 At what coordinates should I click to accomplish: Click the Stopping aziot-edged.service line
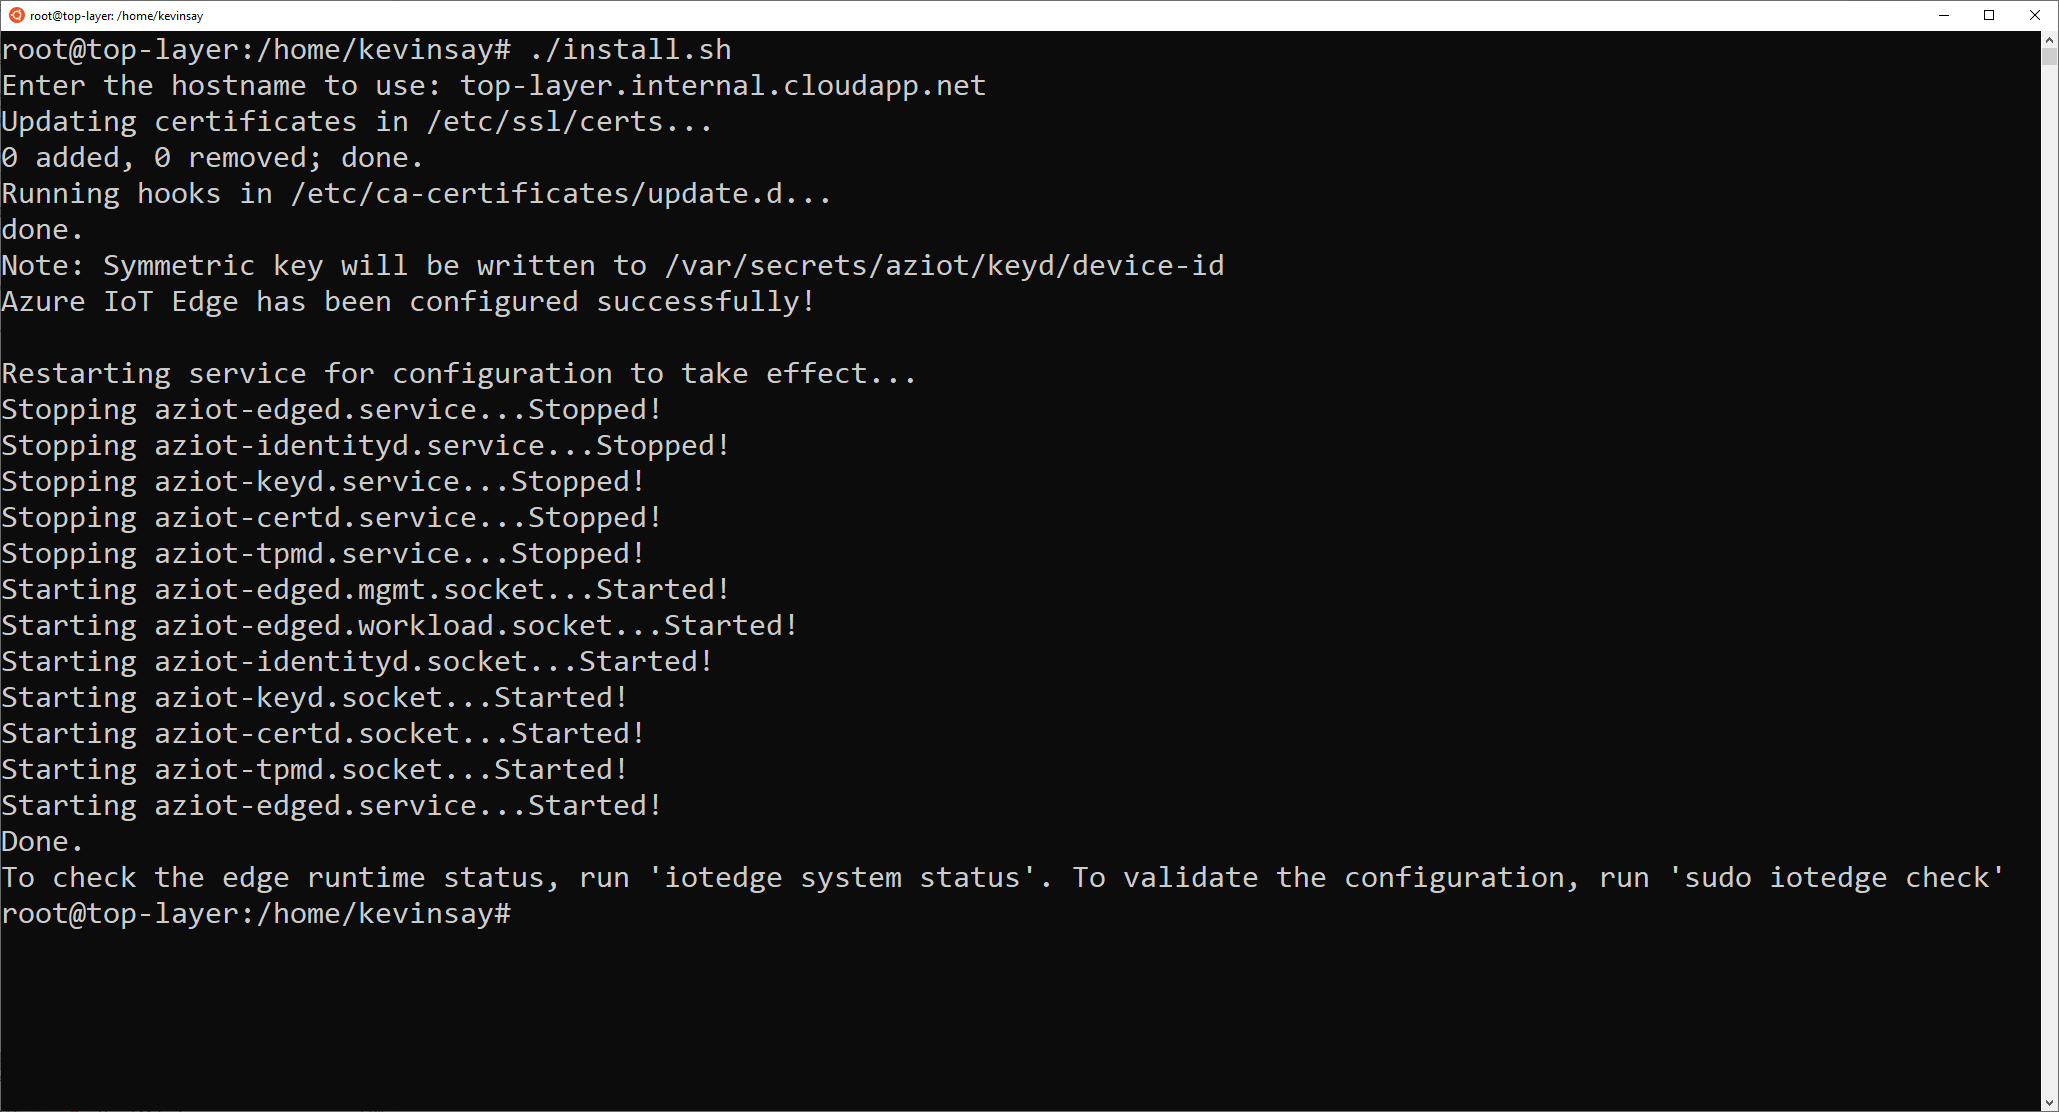(x=330, y=409)
